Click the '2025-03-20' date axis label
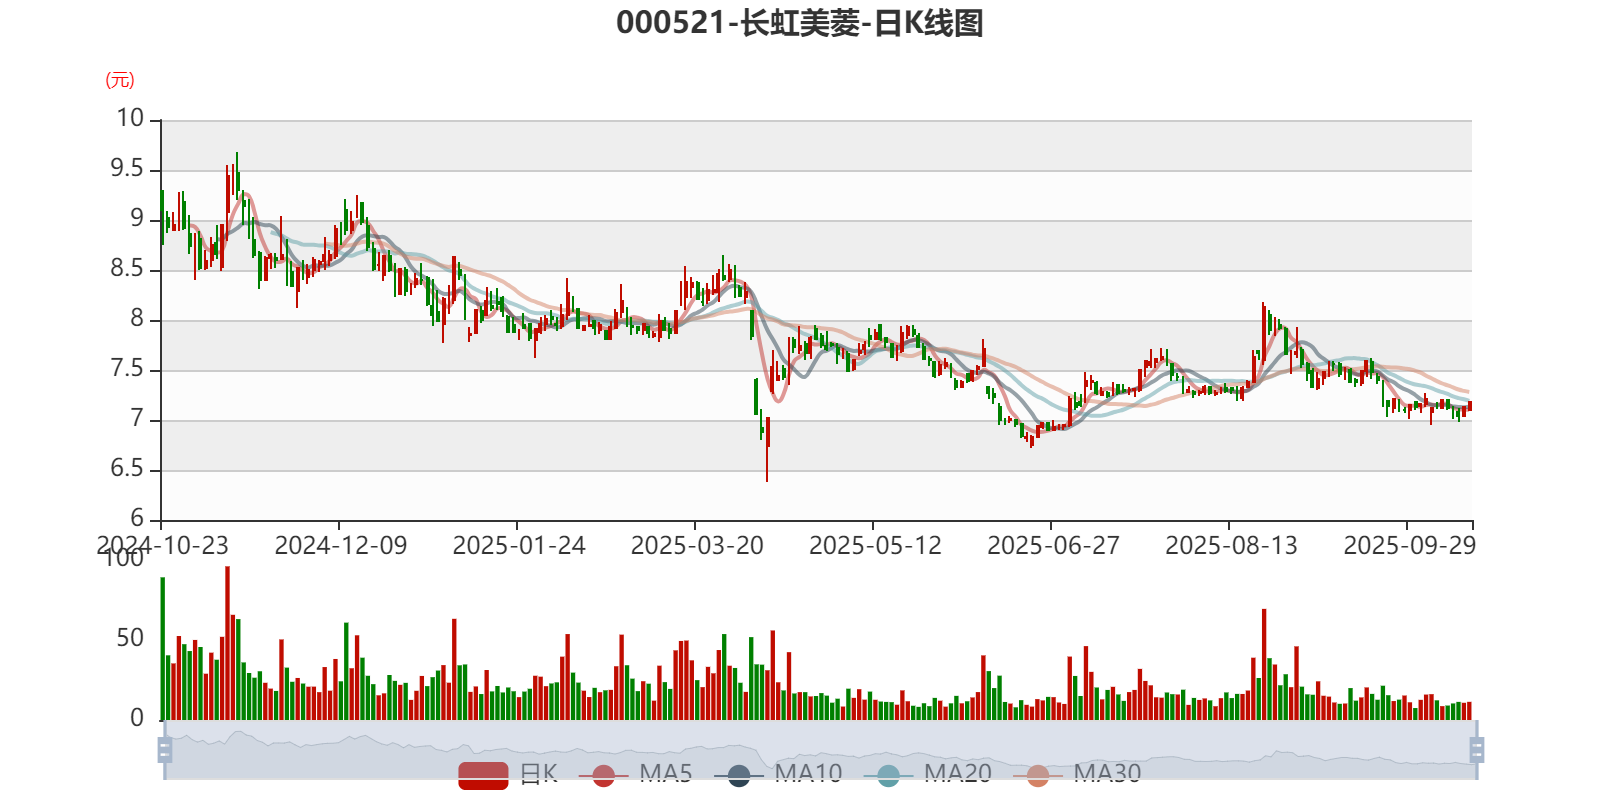Image resolution: width=1600 pixels, height=800 pixels. (697, 545)
